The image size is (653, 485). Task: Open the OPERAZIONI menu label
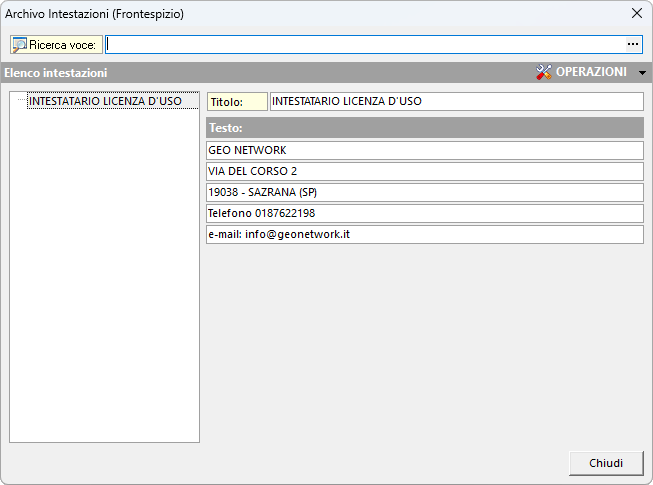click(591, 73)
